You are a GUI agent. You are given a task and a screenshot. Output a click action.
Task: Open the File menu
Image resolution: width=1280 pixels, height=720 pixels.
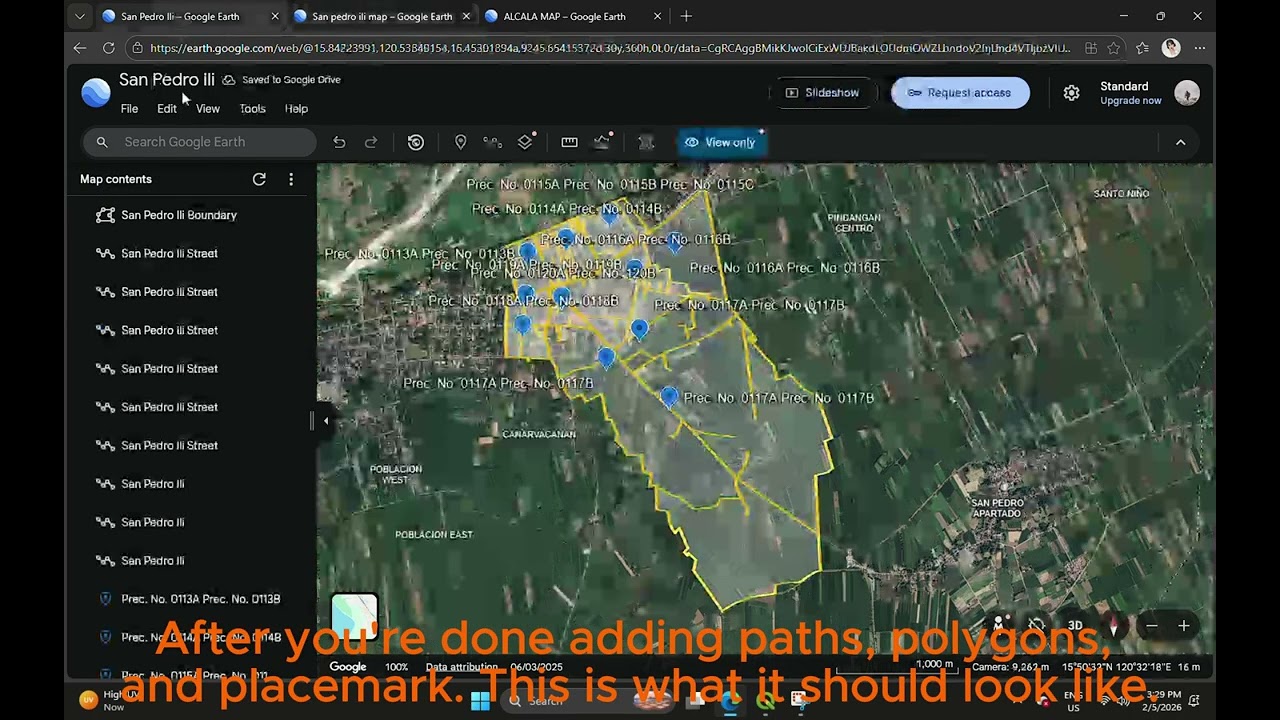(x=129, y=109)
